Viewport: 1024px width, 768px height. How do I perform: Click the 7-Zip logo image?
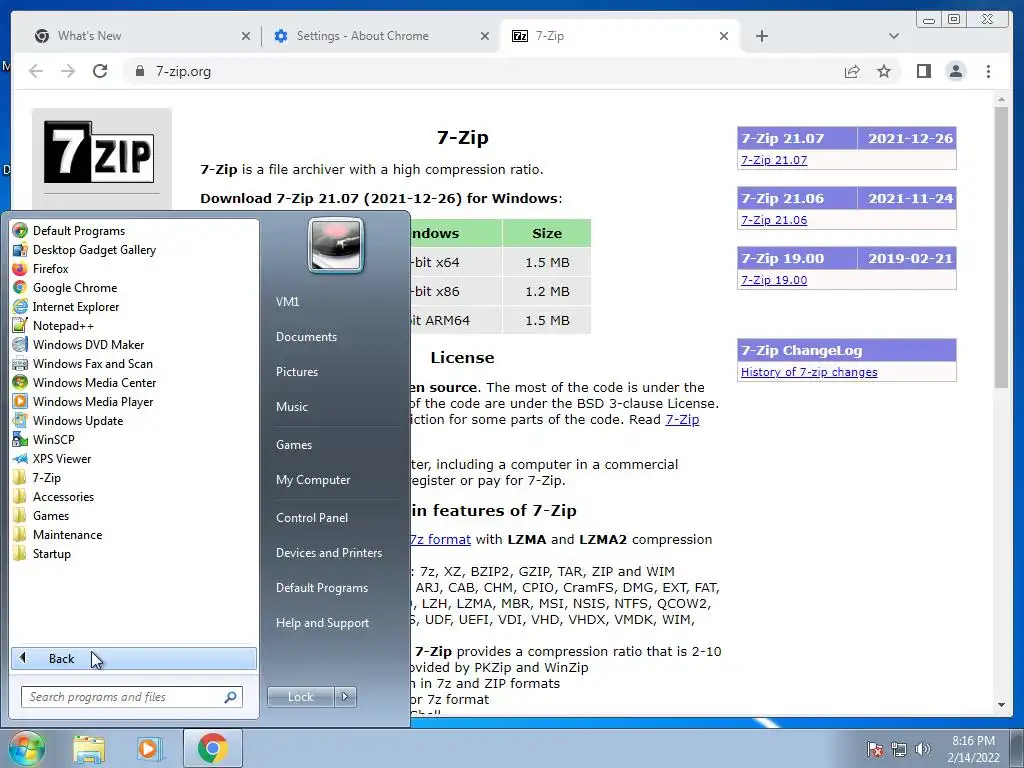pos(99,152)
